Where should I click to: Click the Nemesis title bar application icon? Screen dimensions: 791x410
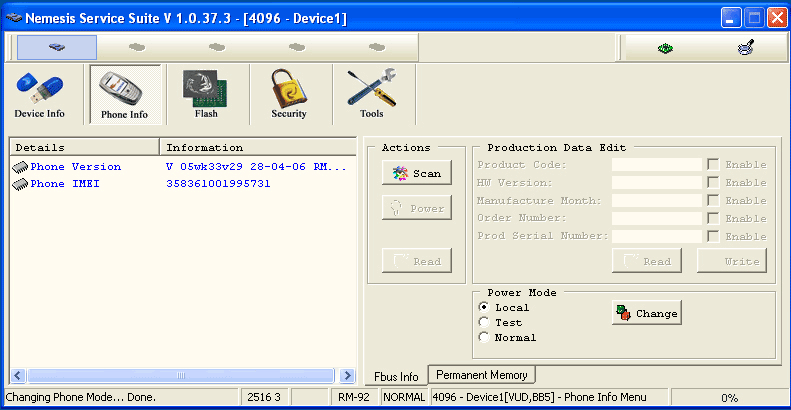pos(14,18)
